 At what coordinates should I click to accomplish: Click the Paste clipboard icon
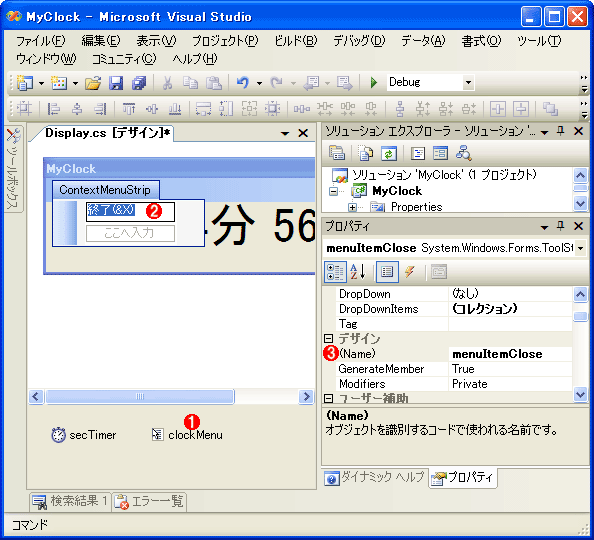coord(214,83)
